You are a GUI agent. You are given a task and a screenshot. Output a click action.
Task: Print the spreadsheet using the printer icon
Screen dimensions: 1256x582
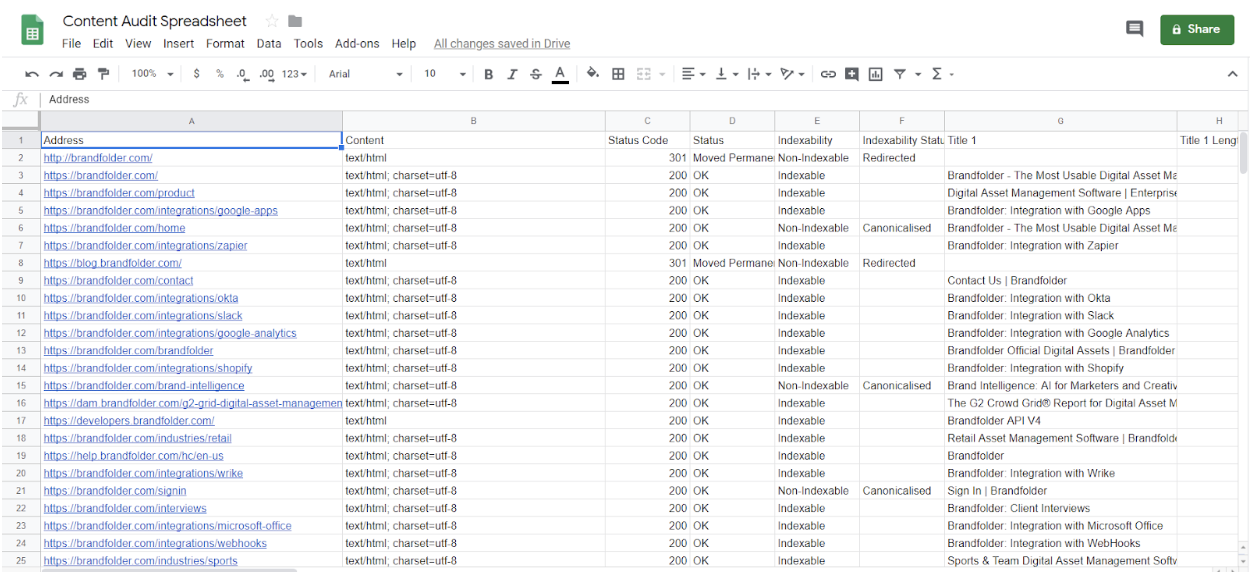click(x=80, y=74)
